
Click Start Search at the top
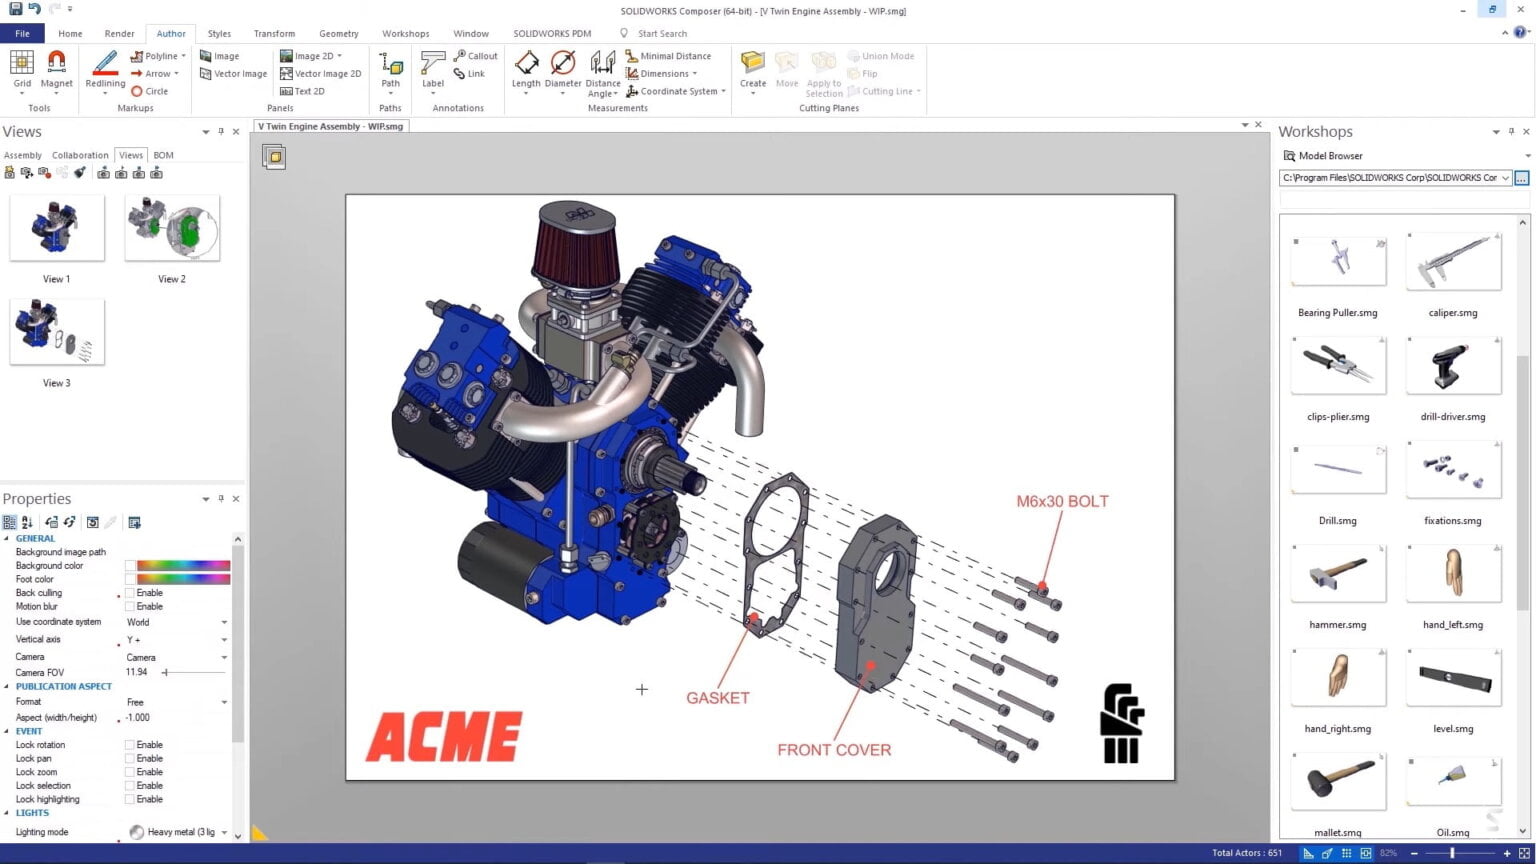661,33
